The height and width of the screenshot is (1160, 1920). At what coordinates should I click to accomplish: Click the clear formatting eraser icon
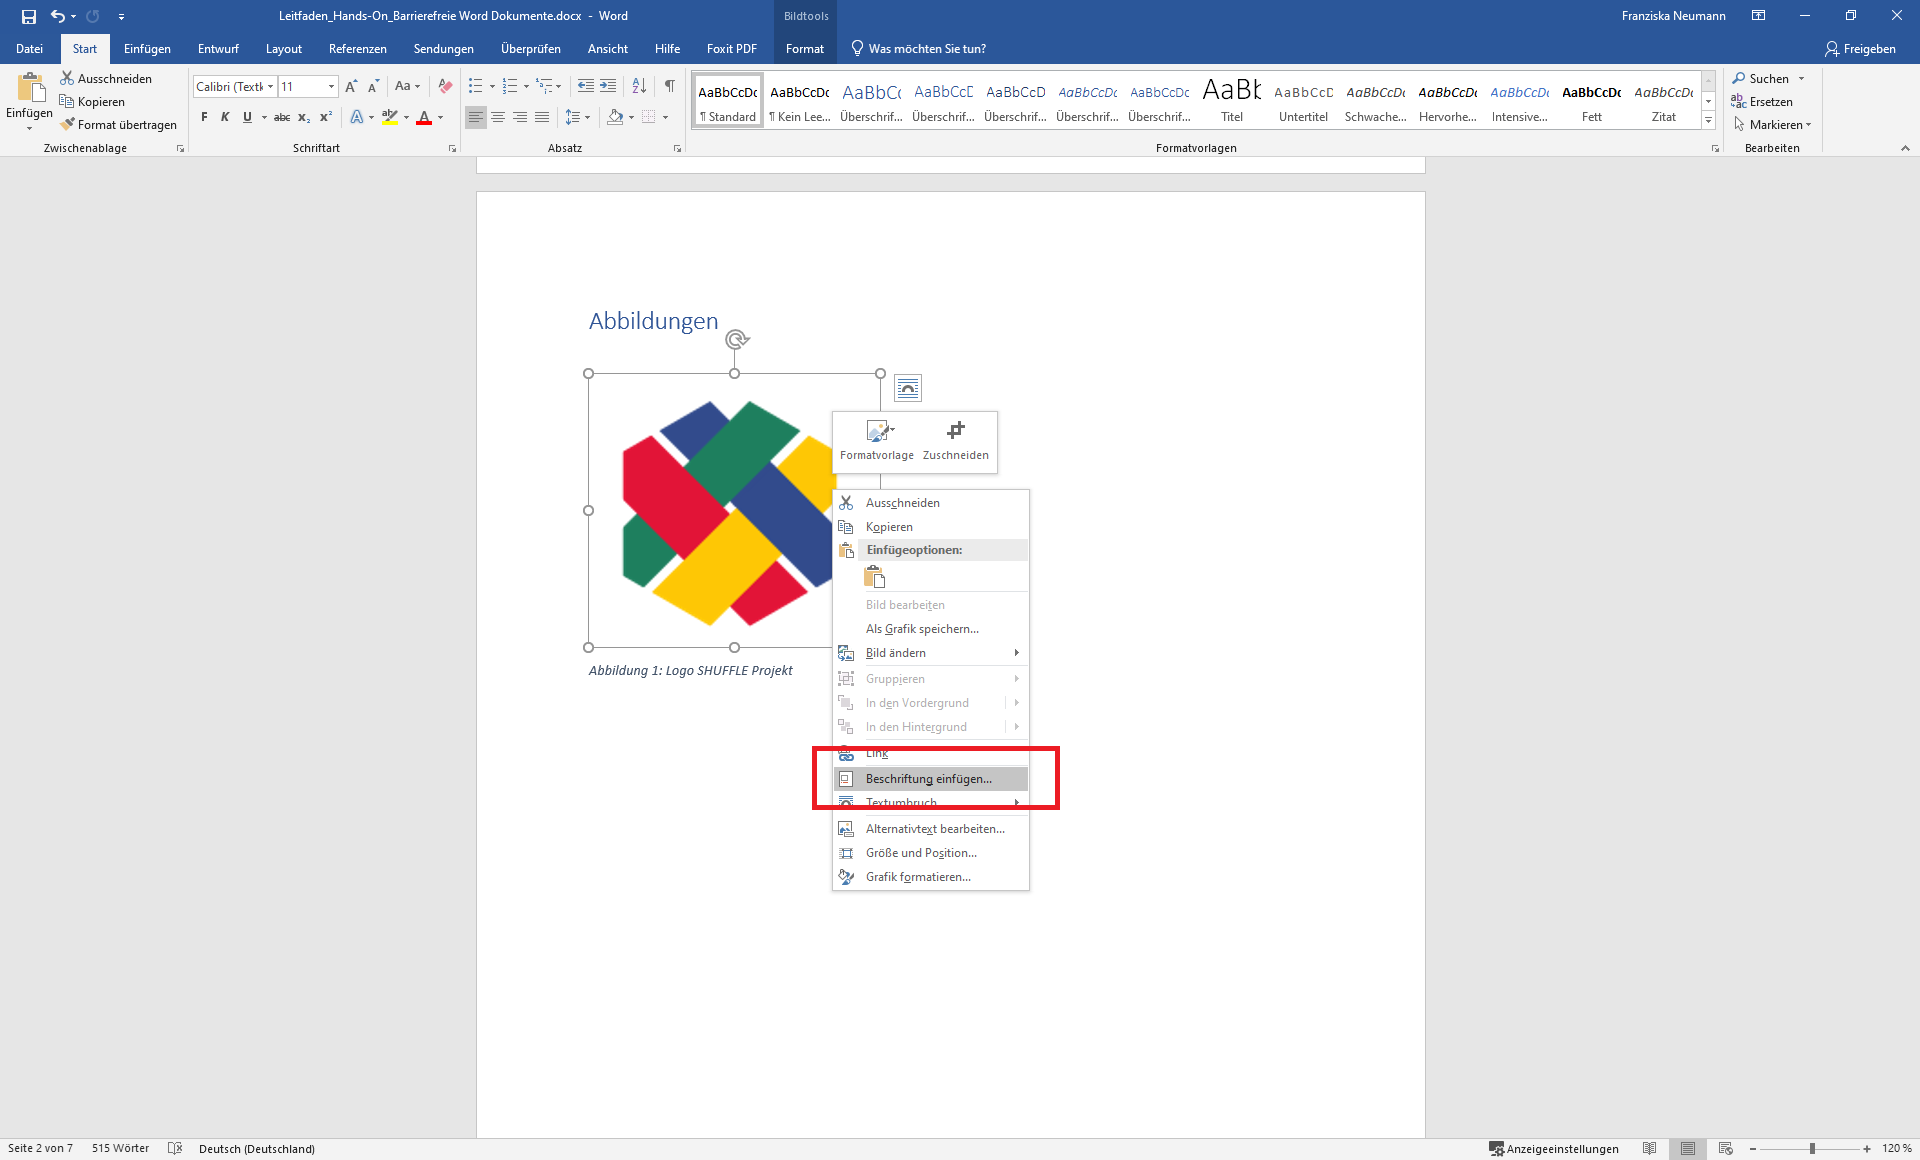(x=445, y=87)
